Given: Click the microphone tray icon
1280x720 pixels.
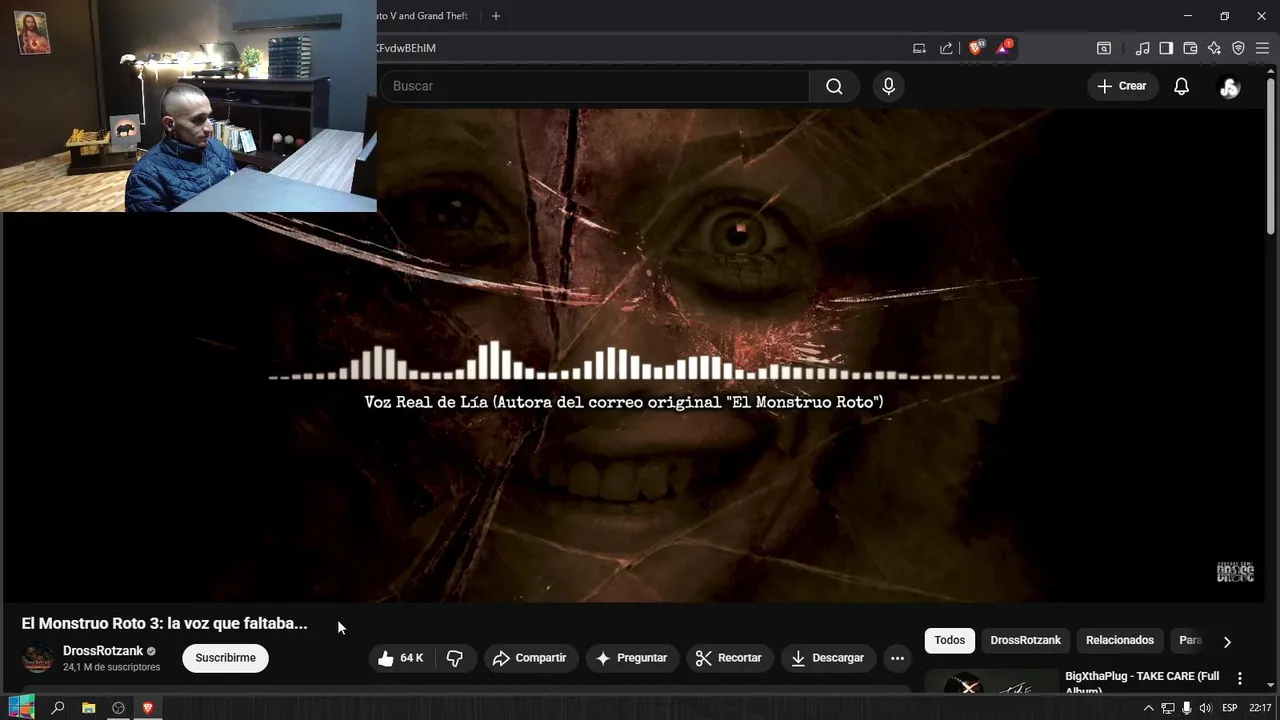Looking at the screenshot, I should pos(1186,708).
